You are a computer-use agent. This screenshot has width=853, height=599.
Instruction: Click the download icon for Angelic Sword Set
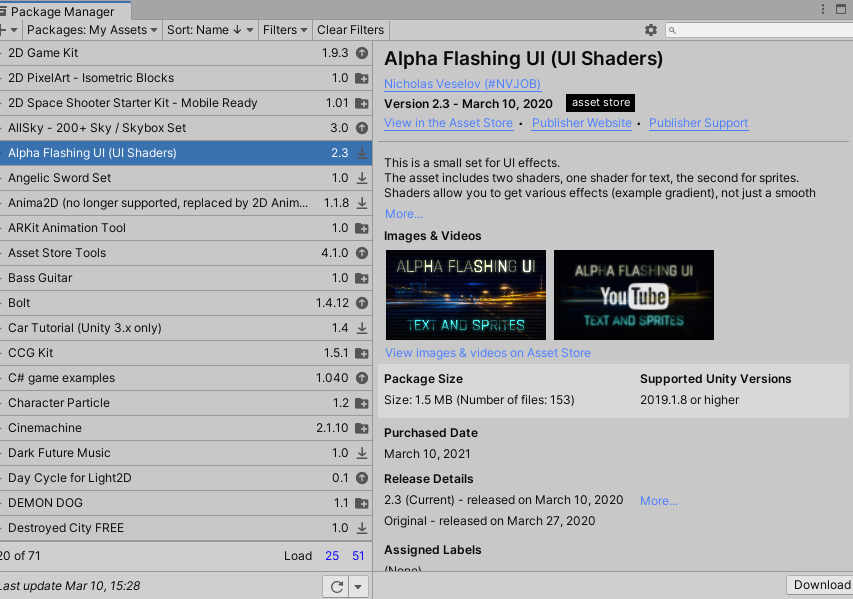pyautogui.click(x=362, y=178)
